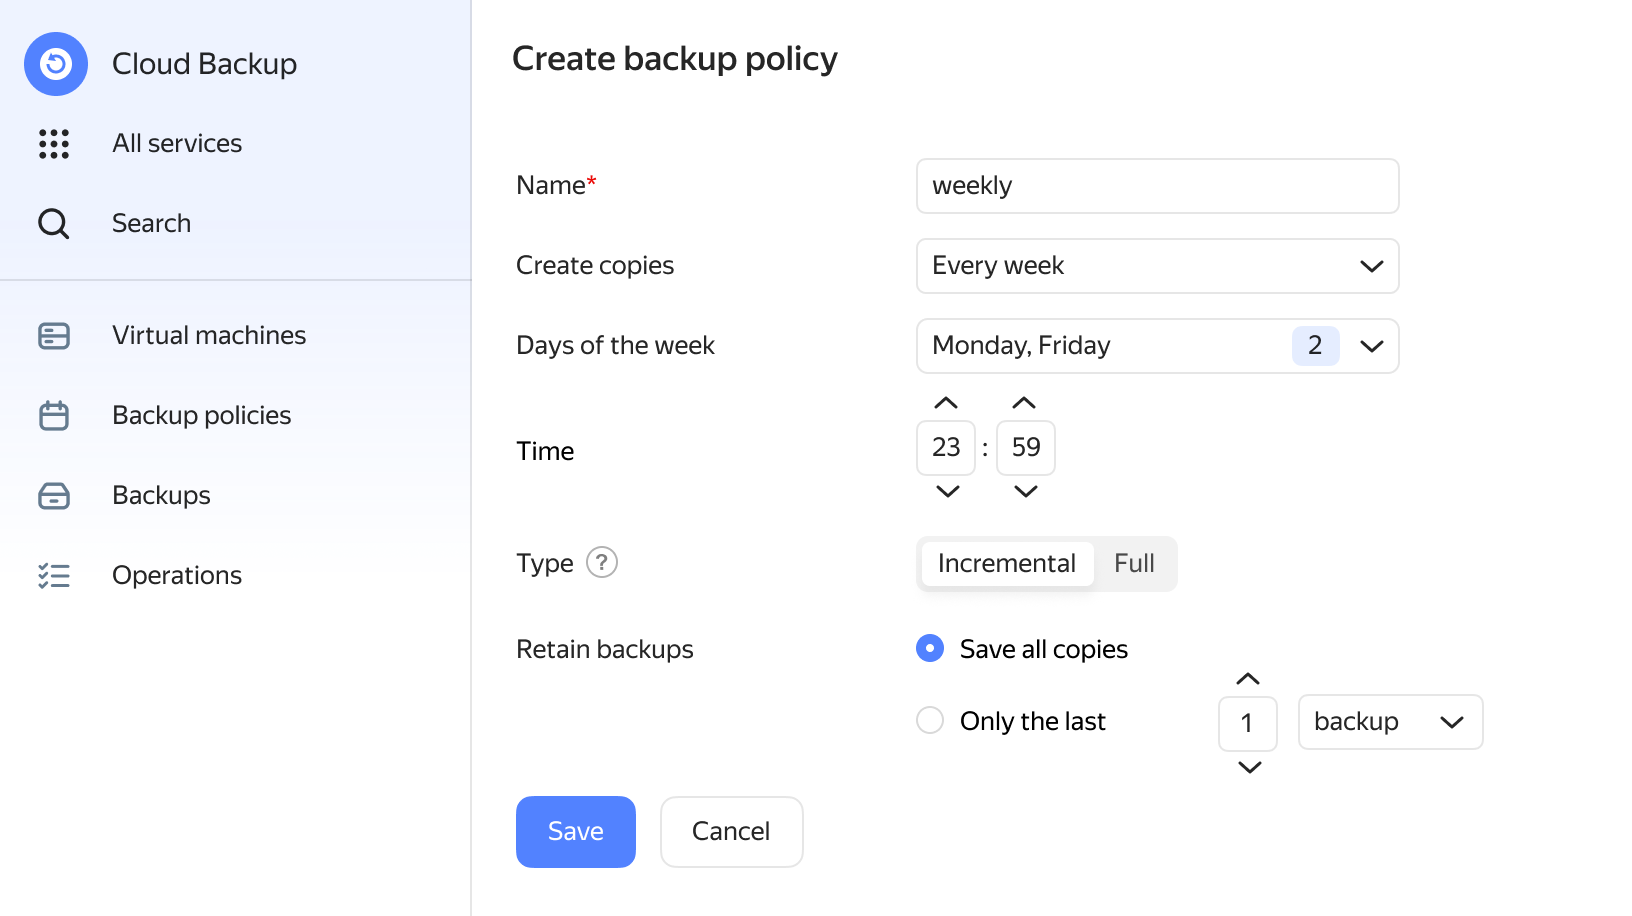Increase the hours value with up arrow

tap(946, 403)
